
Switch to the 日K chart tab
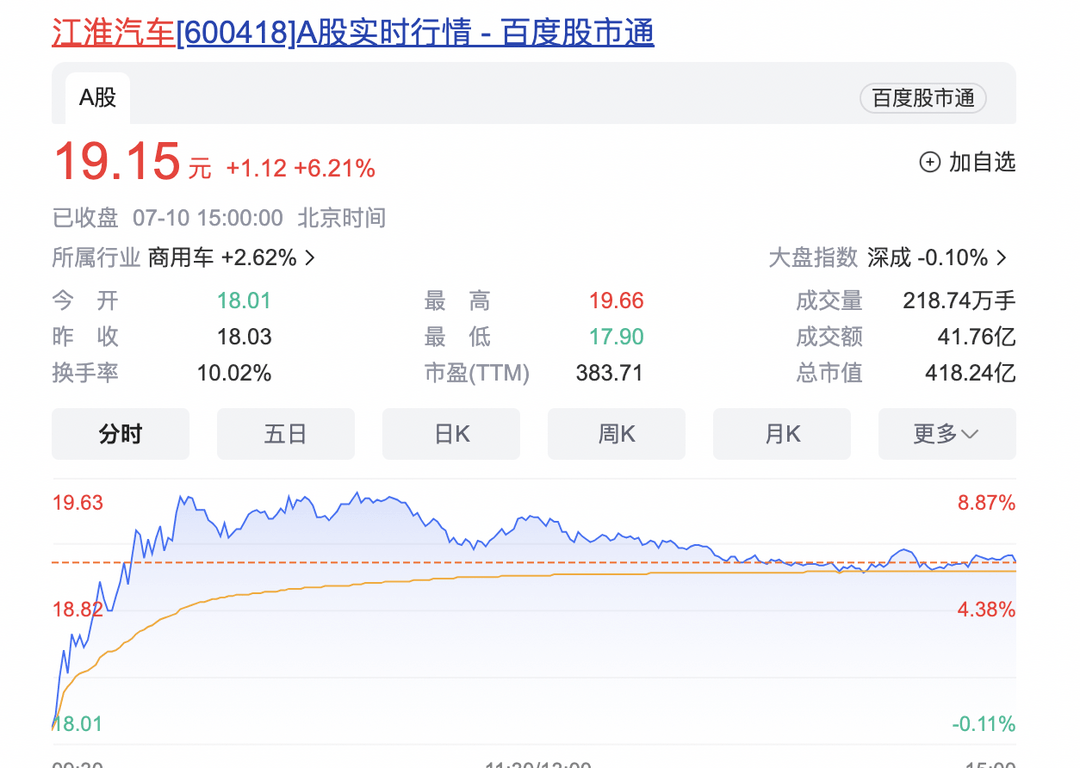(x=451, y=434)
